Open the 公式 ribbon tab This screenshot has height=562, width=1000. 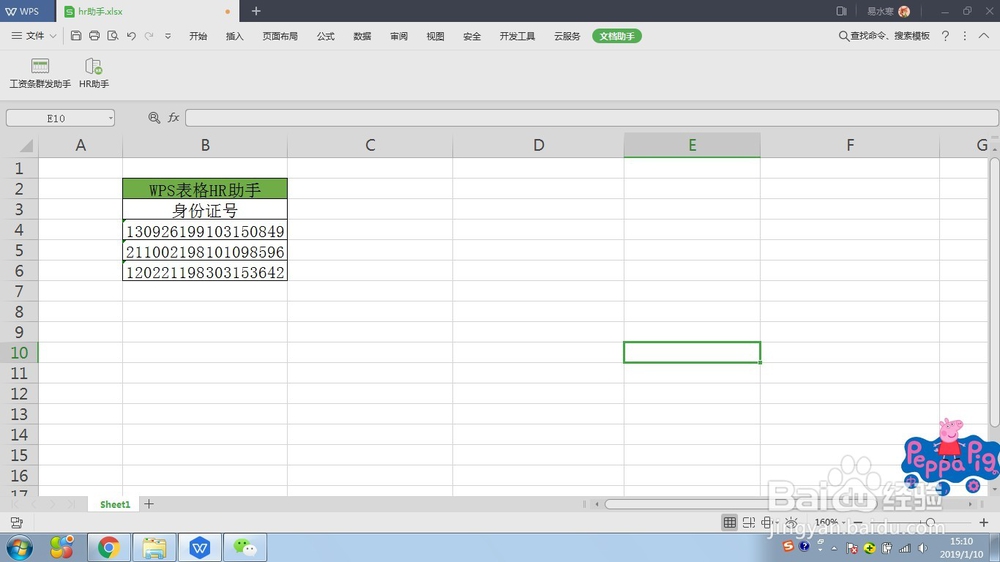tap(325, 36)
